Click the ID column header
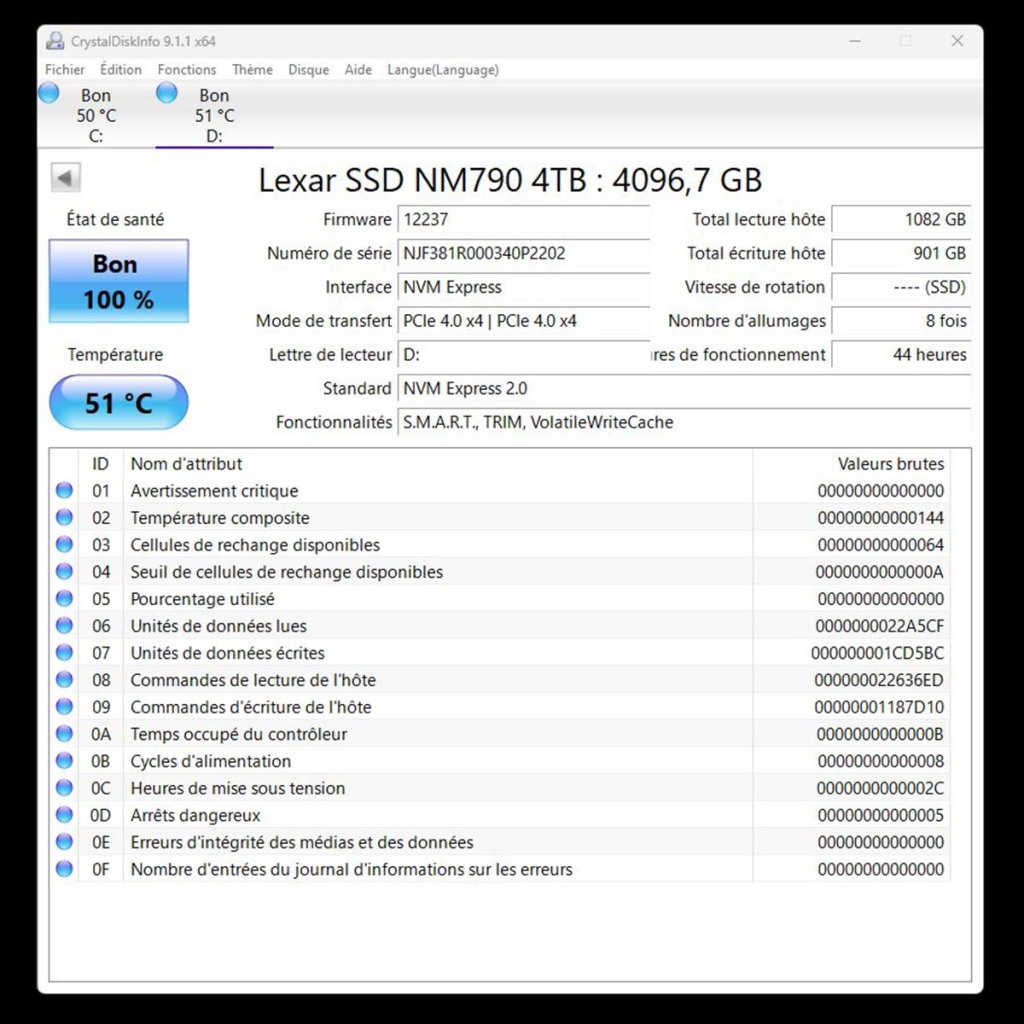Viewport: 1024px width, 1024px height. 101,464
